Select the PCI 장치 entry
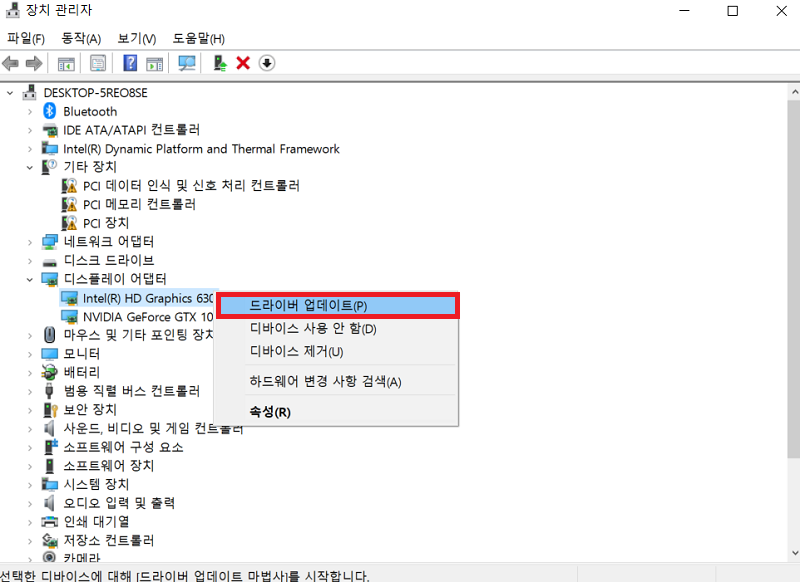 pyautogui.click(x=106, y=223)
